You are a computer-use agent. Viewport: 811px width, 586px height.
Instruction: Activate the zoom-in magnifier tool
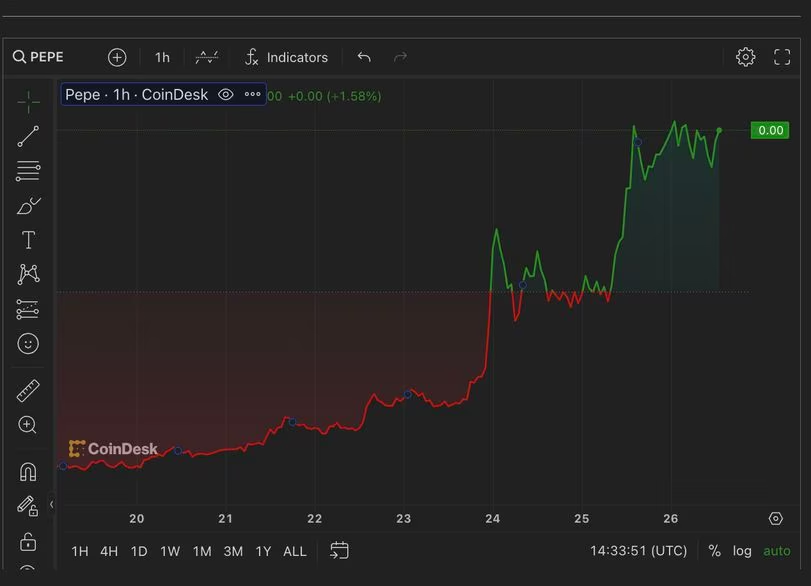pyautogui.click(x=27, y=424)
